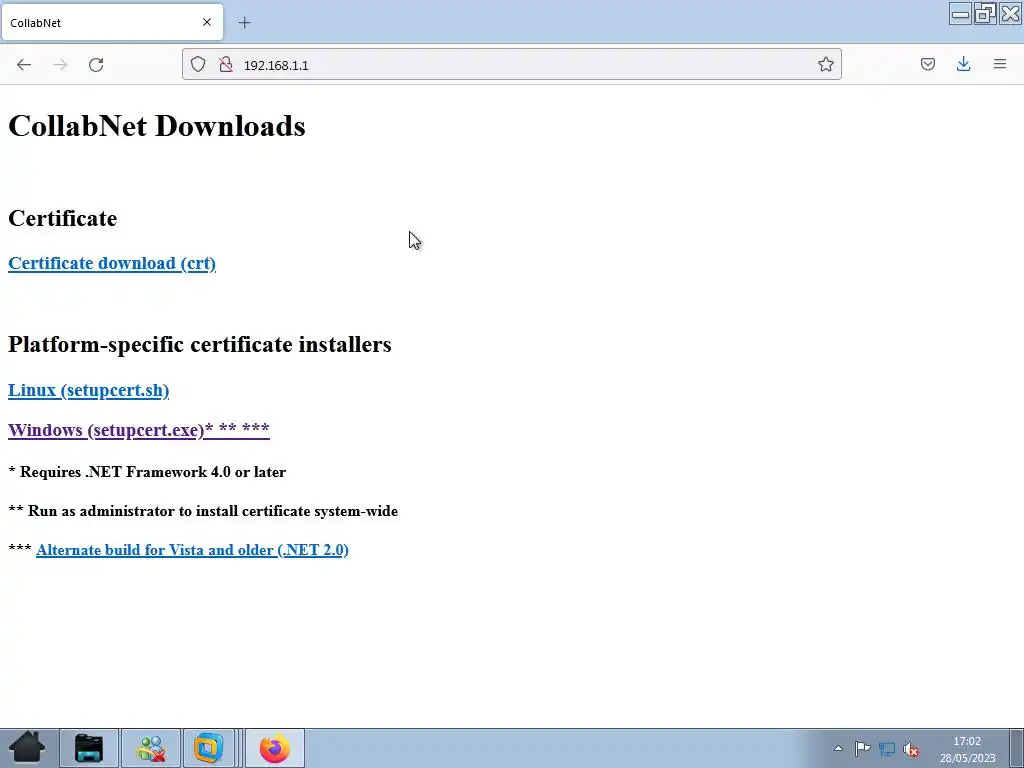Download the certificate (crt) link
Viewport: 1024px width, 768px height.
point(112,263)
